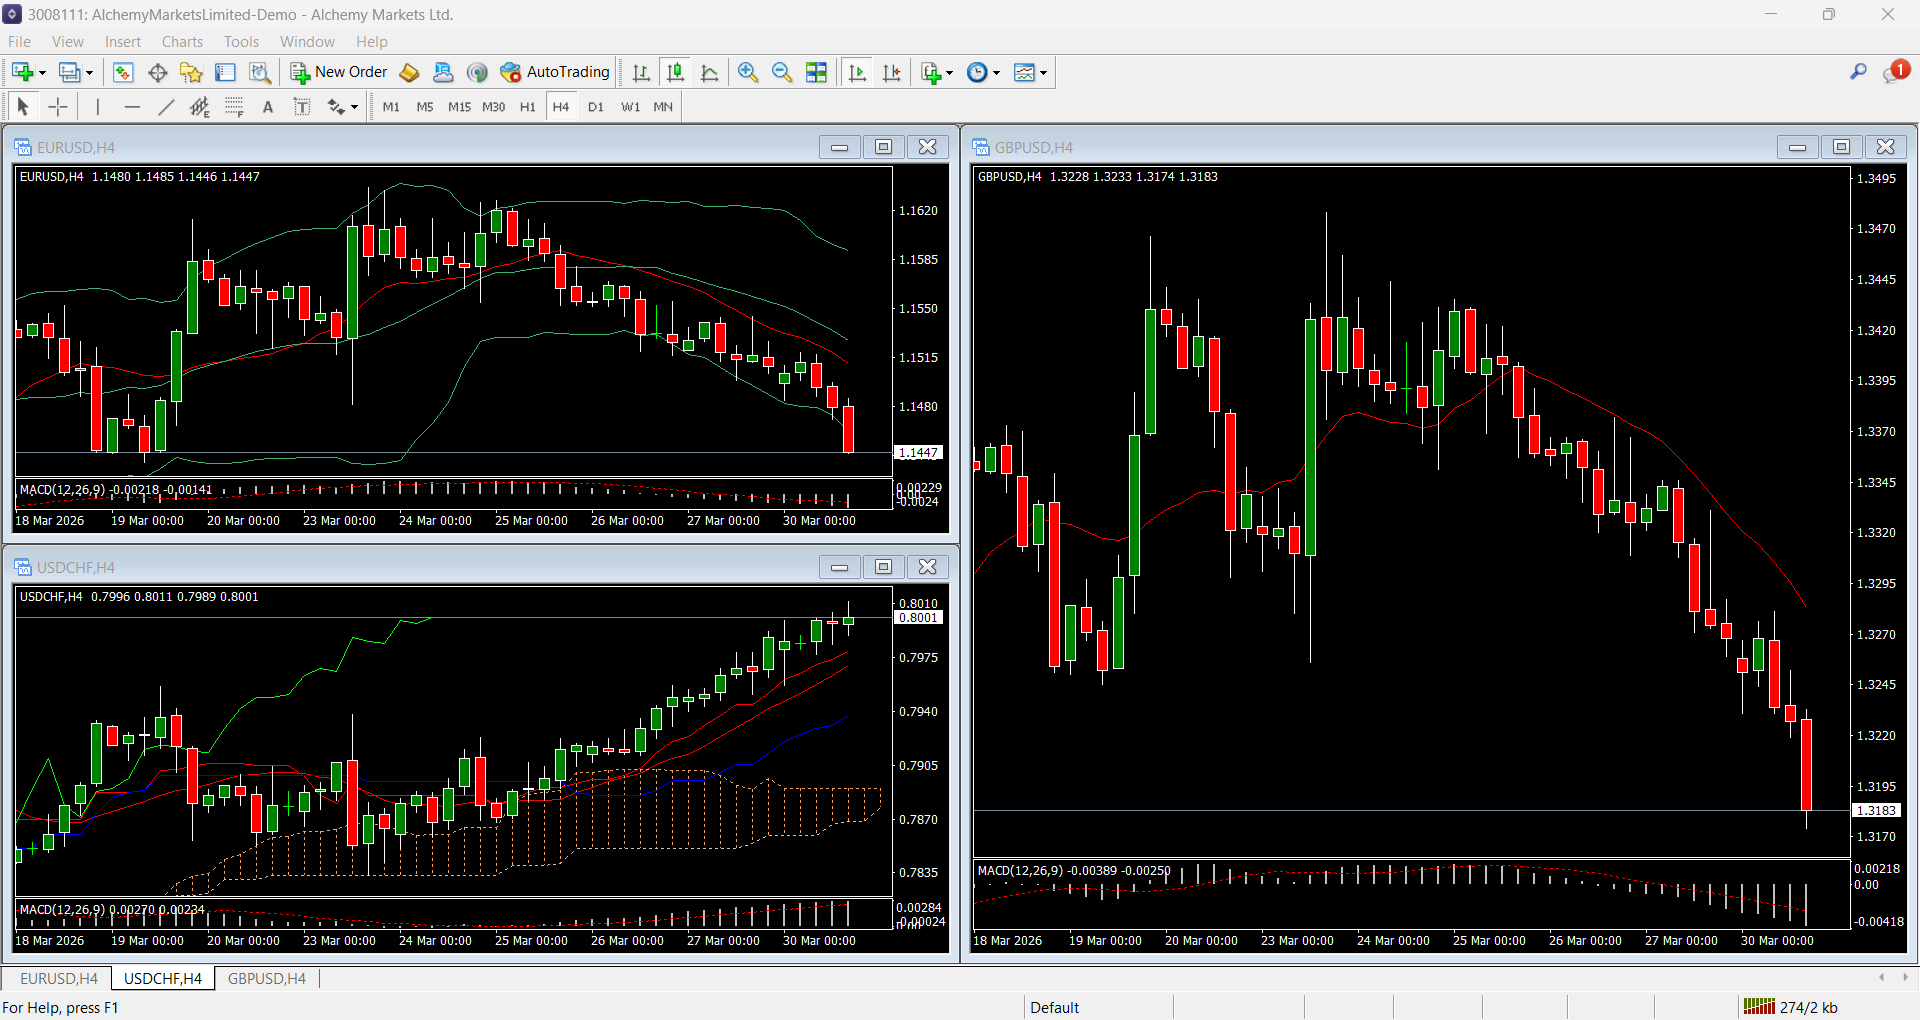Open the Charts menu
Screen dimensions: 1920x1020
pos(182,42)
